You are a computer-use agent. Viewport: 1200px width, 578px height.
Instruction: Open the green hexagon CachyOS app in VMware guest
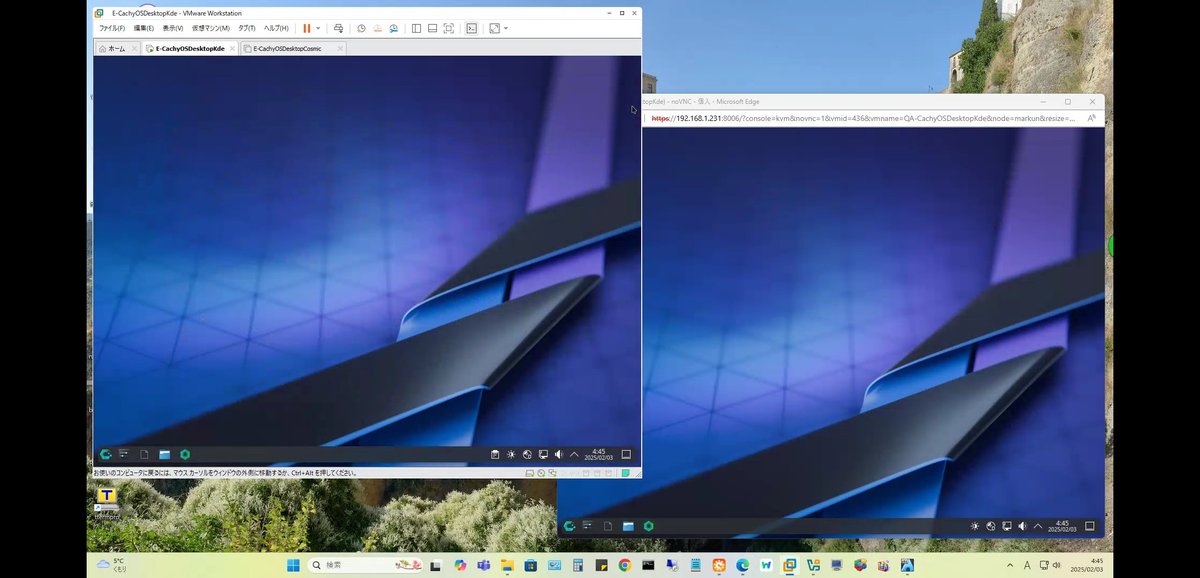pyautogui.click(x=185, y=454)
